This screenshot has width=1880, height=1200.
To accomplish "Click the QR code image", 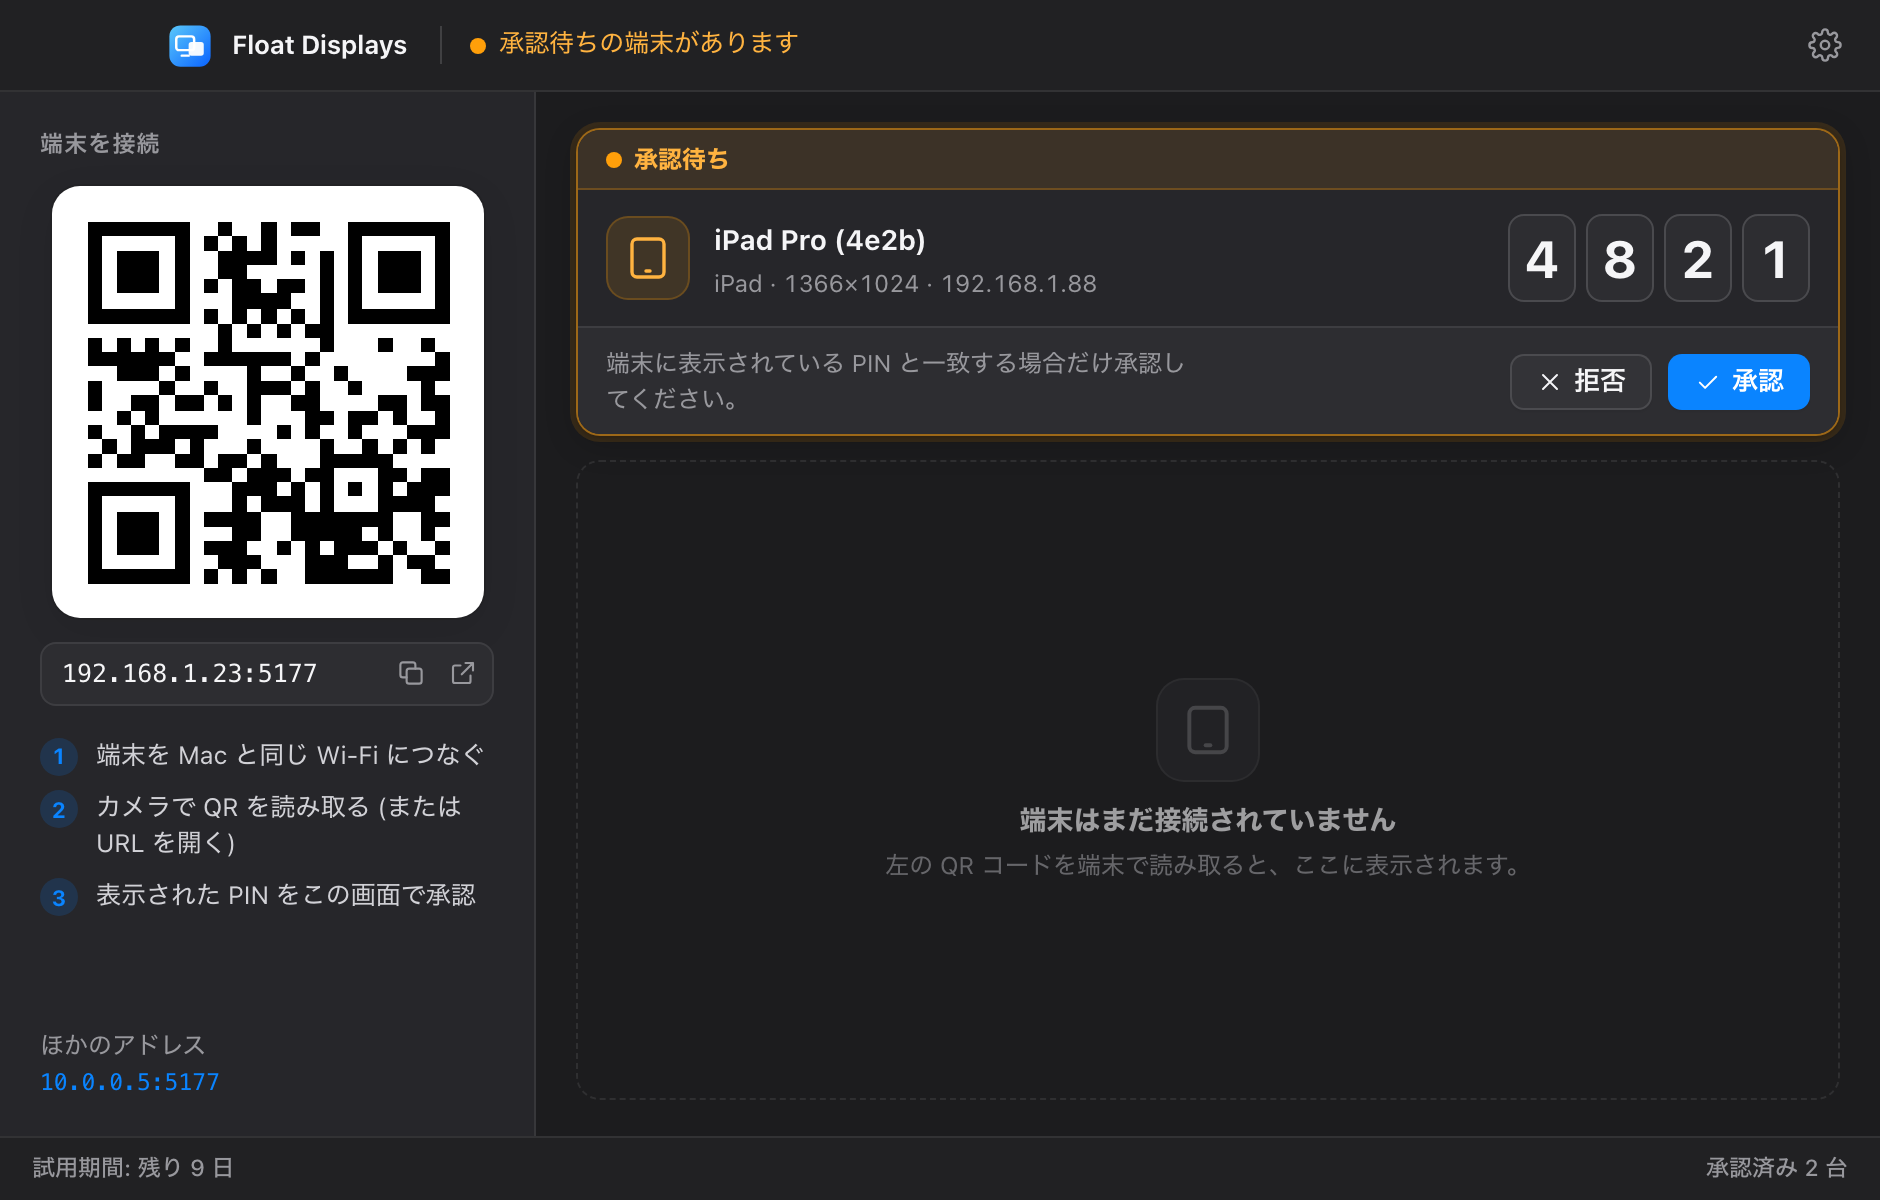I will point(268,402).
